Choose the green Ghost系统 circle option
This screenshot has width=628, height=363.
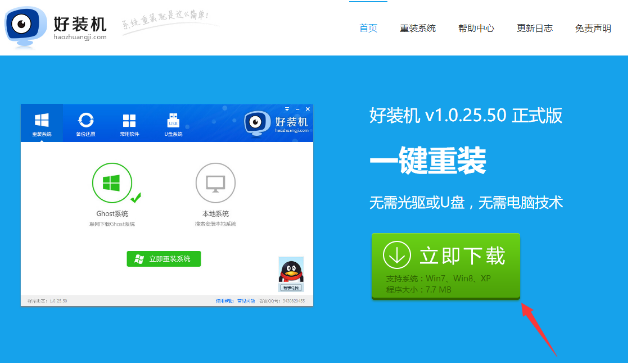tap(112, 183)
